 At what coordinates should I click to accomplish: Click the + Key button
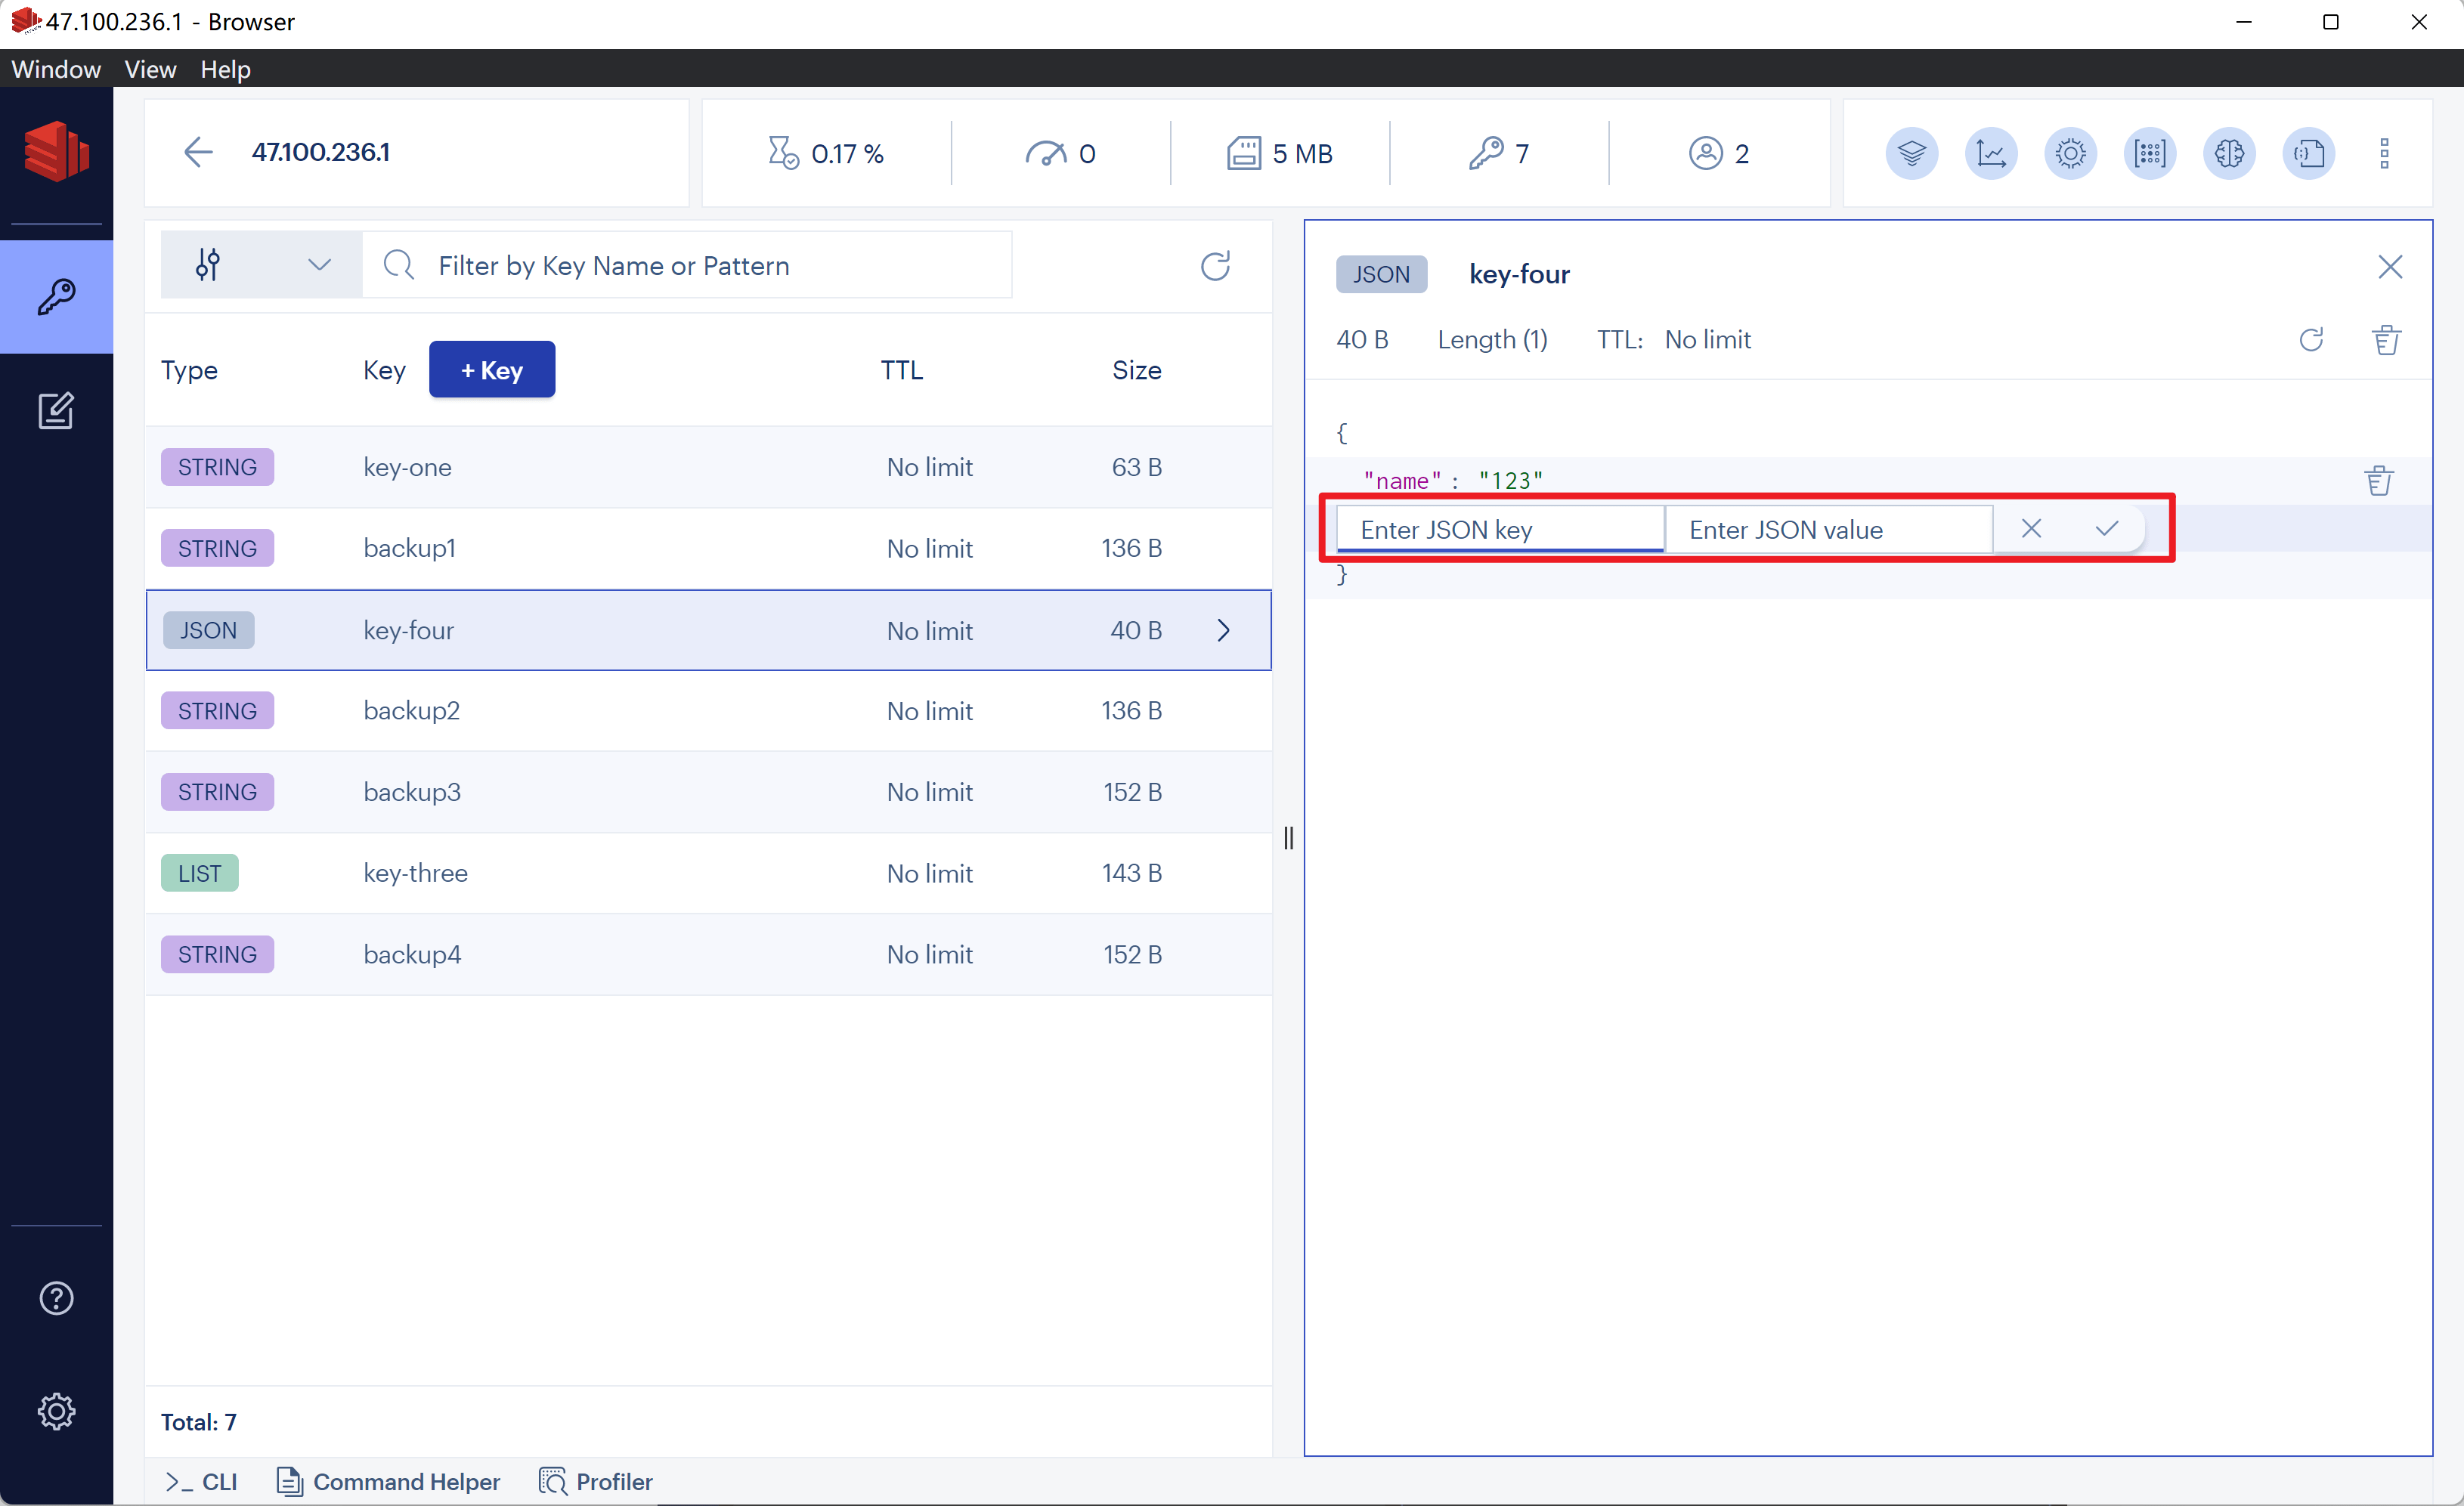[491, 370]
